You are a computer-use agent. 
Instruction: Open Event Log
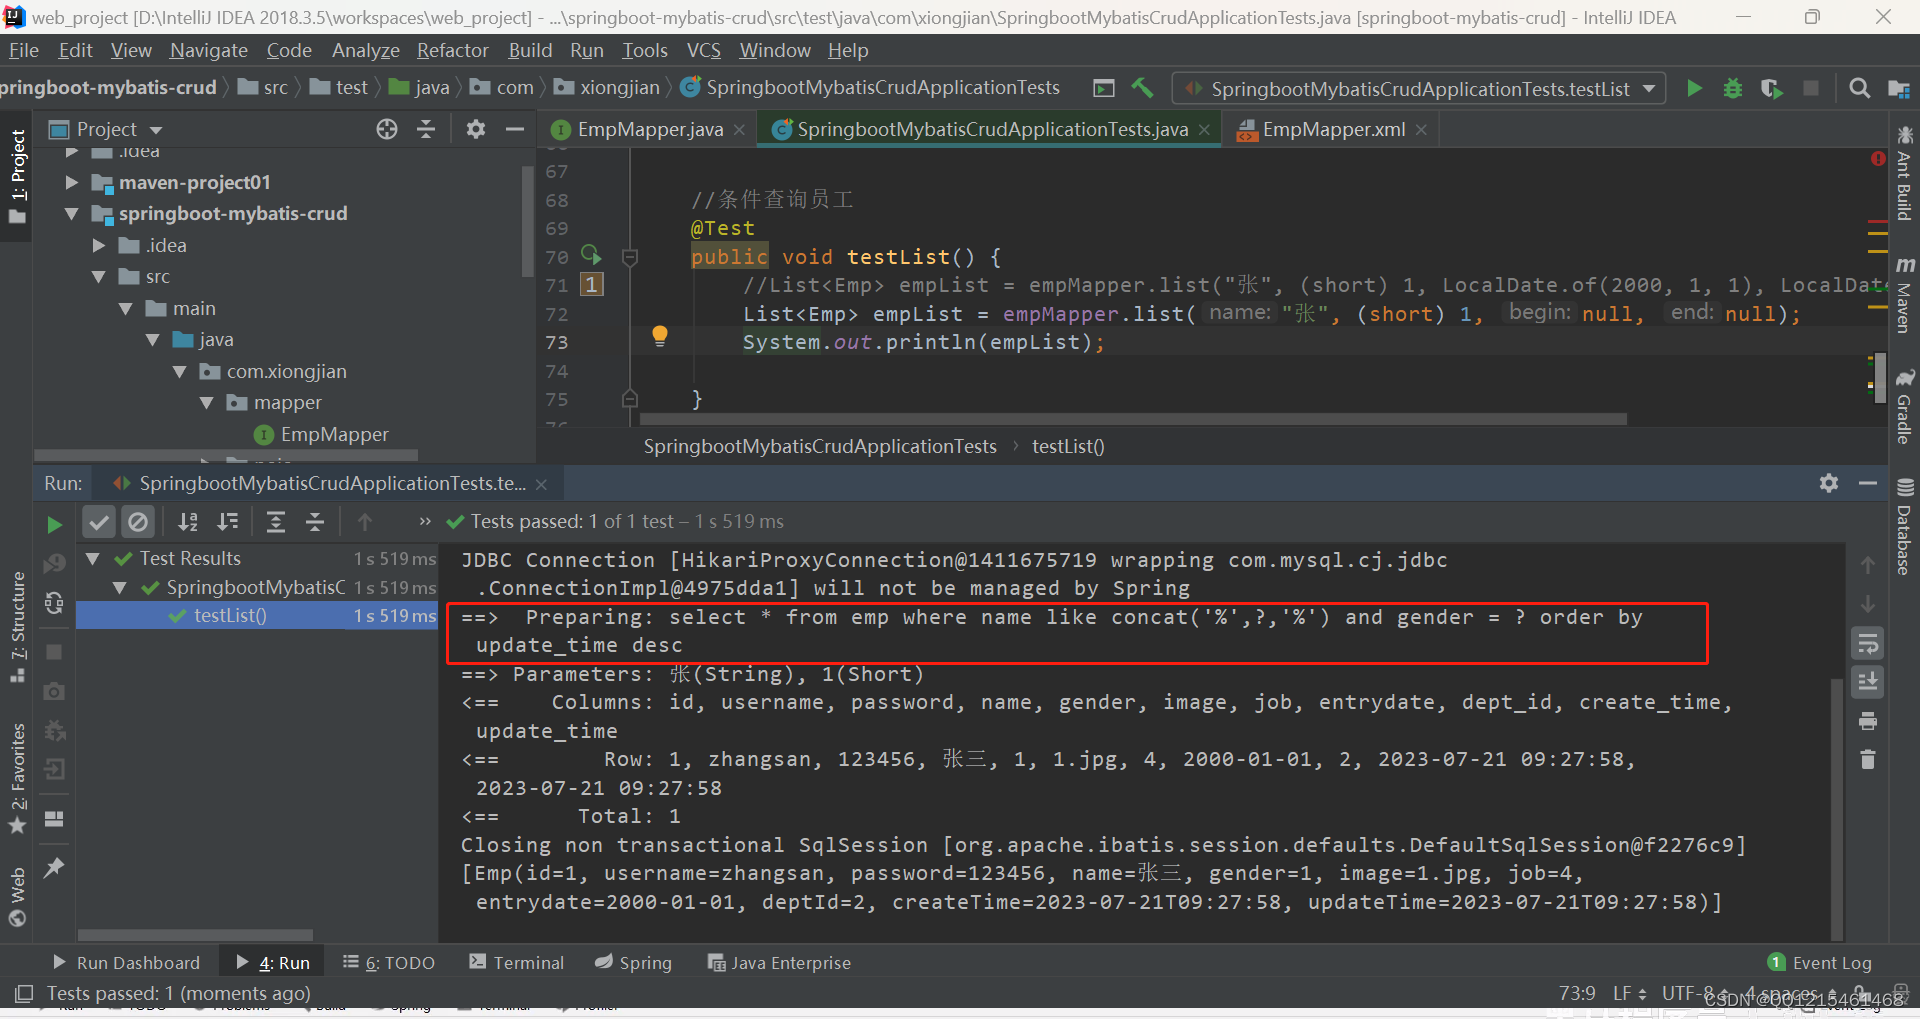pos(1820,962)
